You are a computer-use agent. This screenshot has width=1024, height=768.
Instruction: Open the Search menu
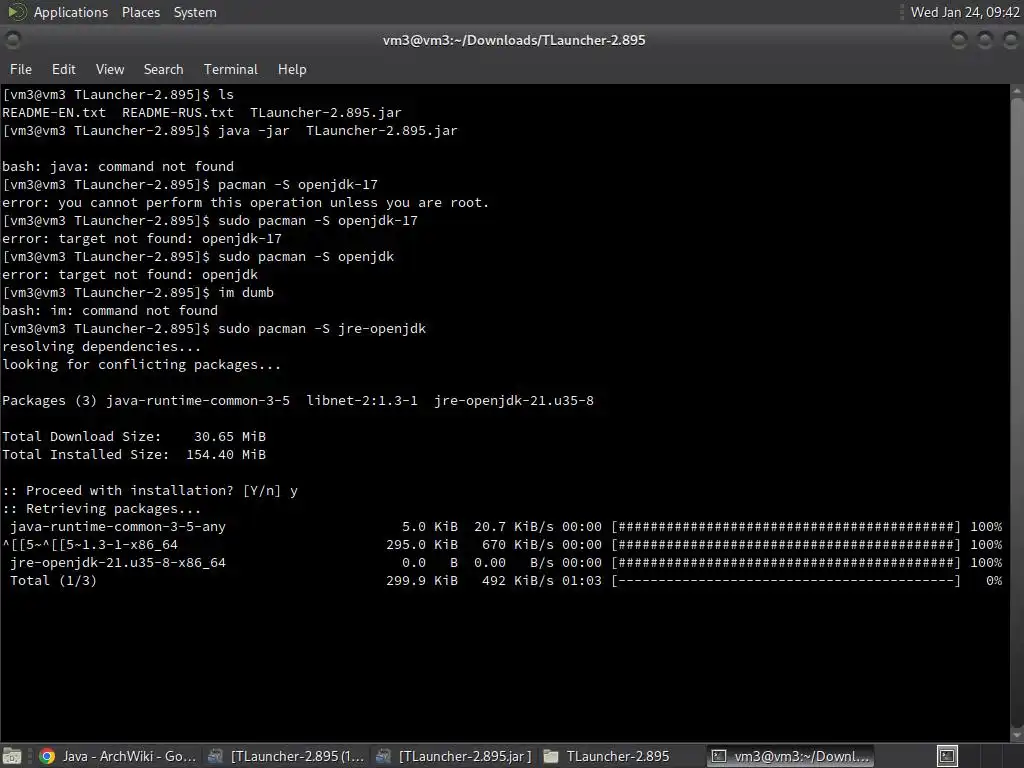tap(163, 69)
